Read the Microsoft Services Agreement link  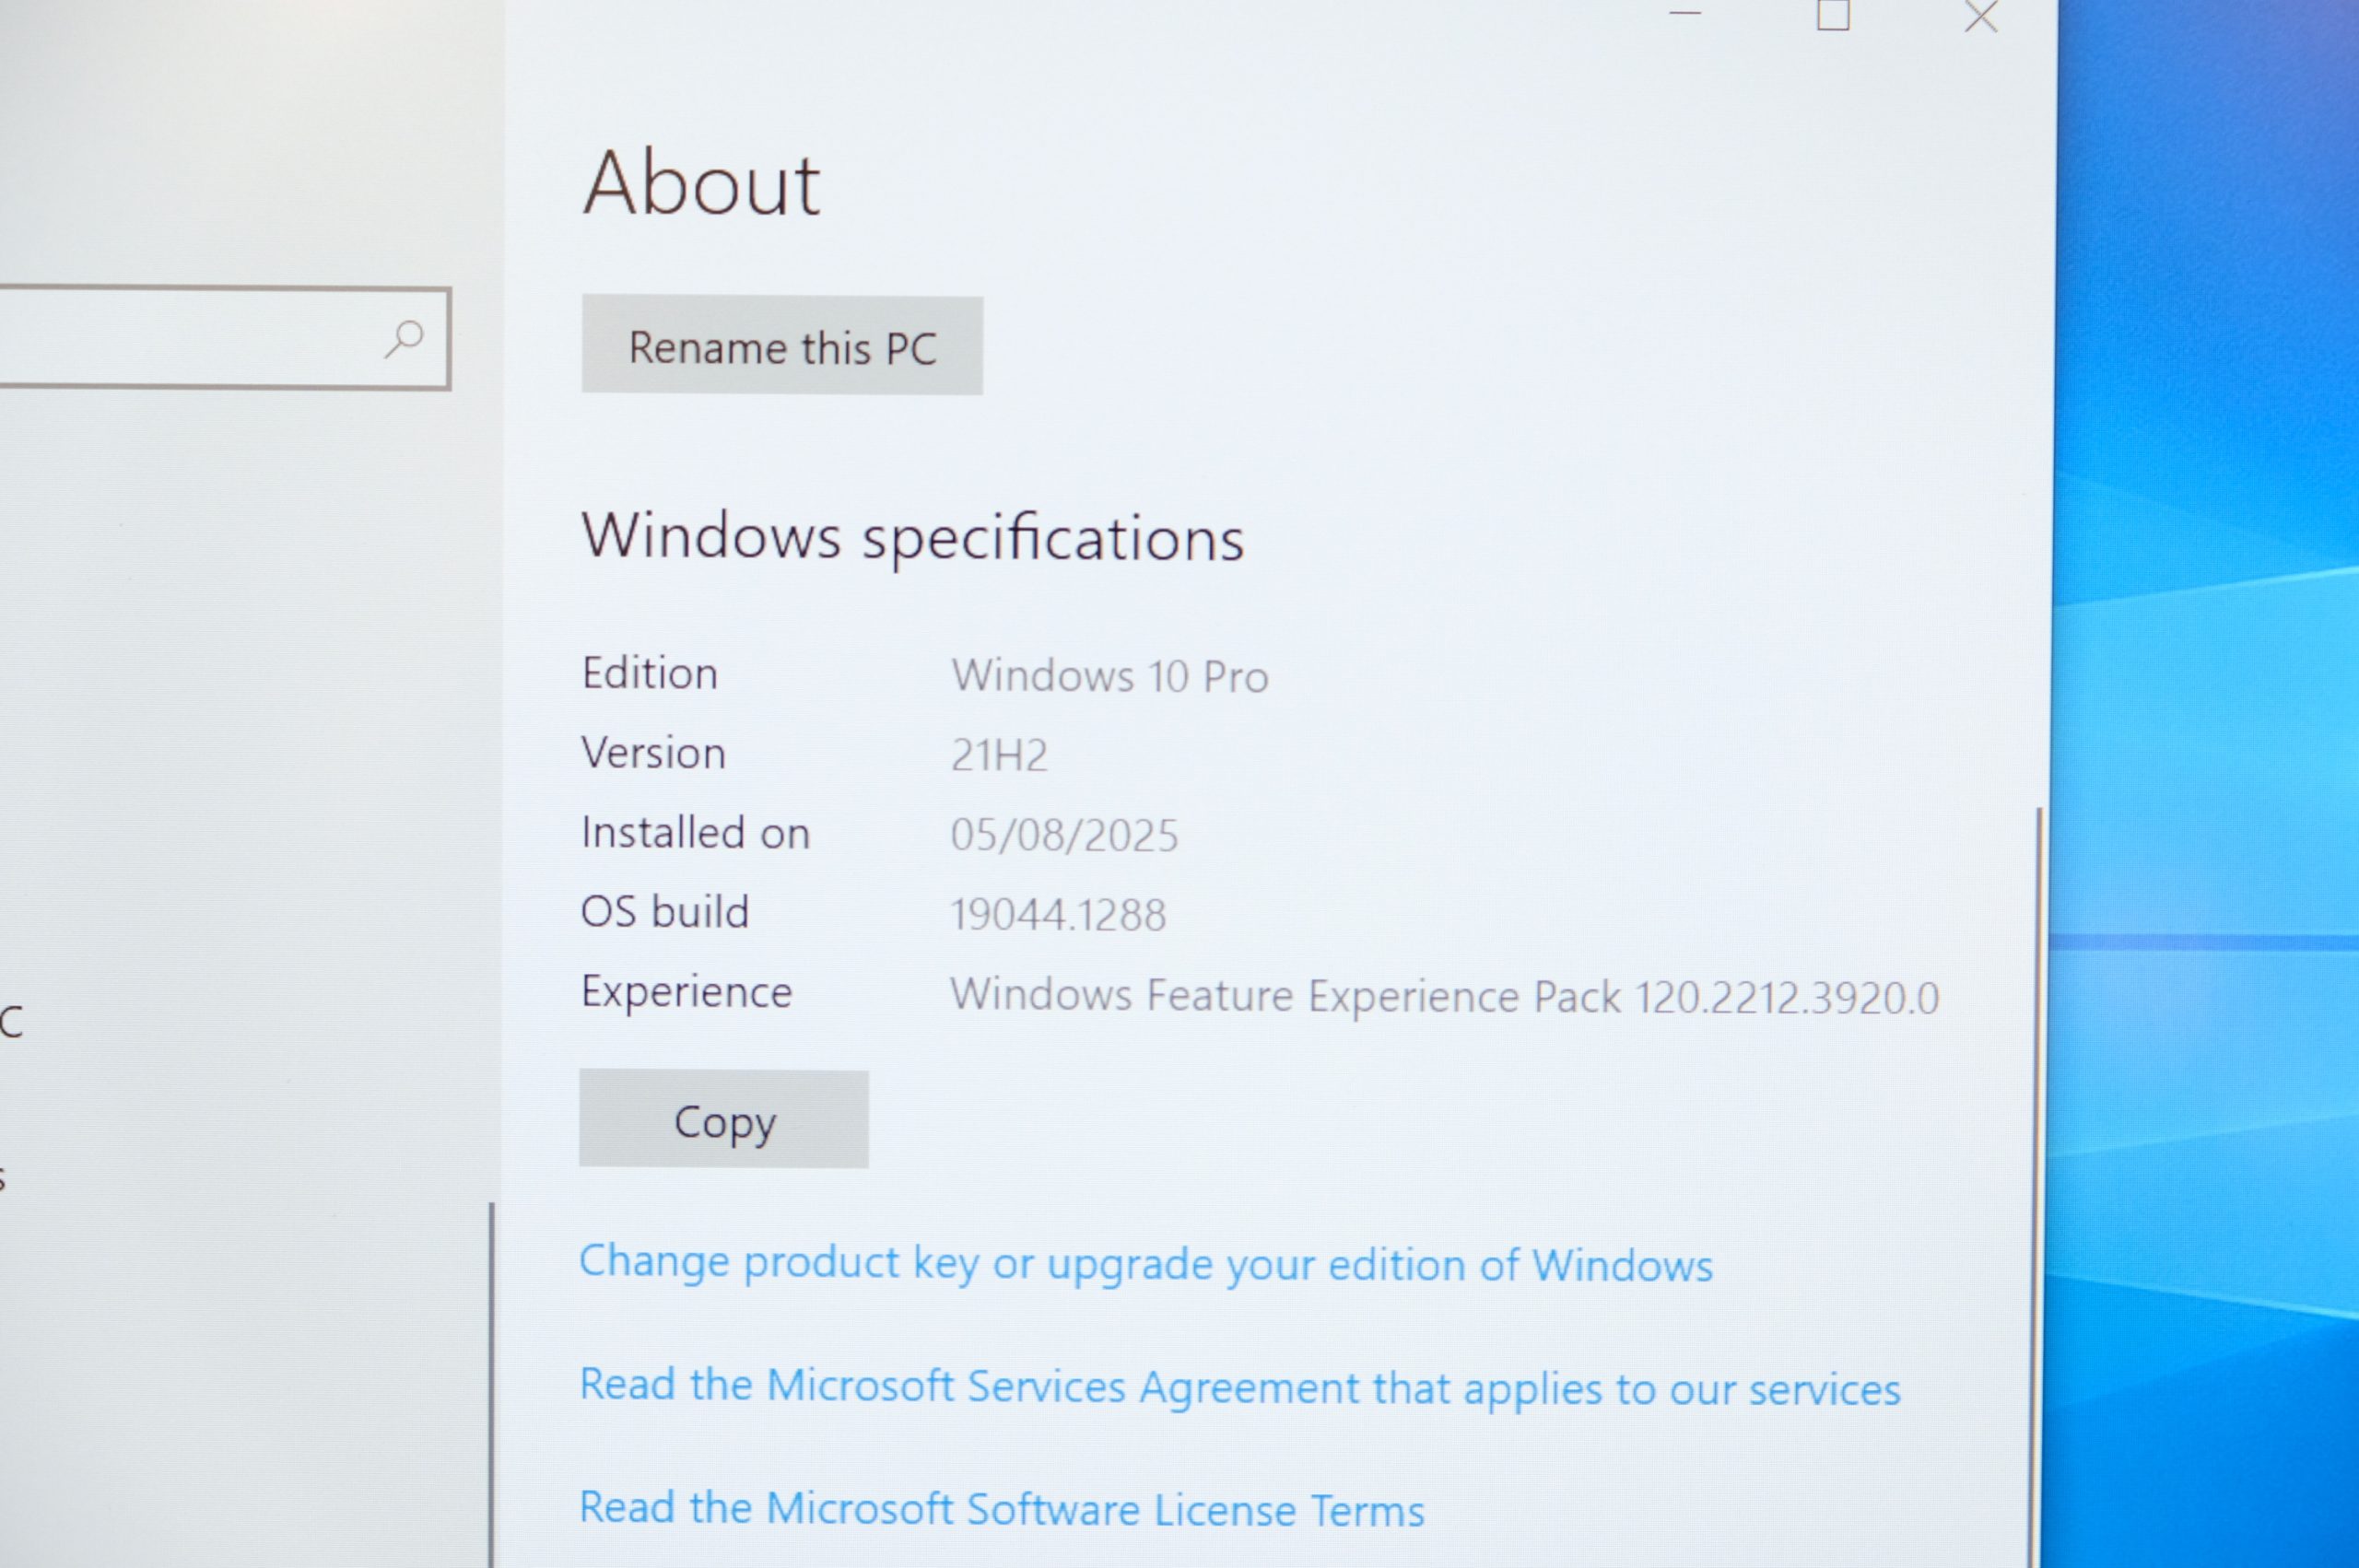(x=1240, y=1388)
